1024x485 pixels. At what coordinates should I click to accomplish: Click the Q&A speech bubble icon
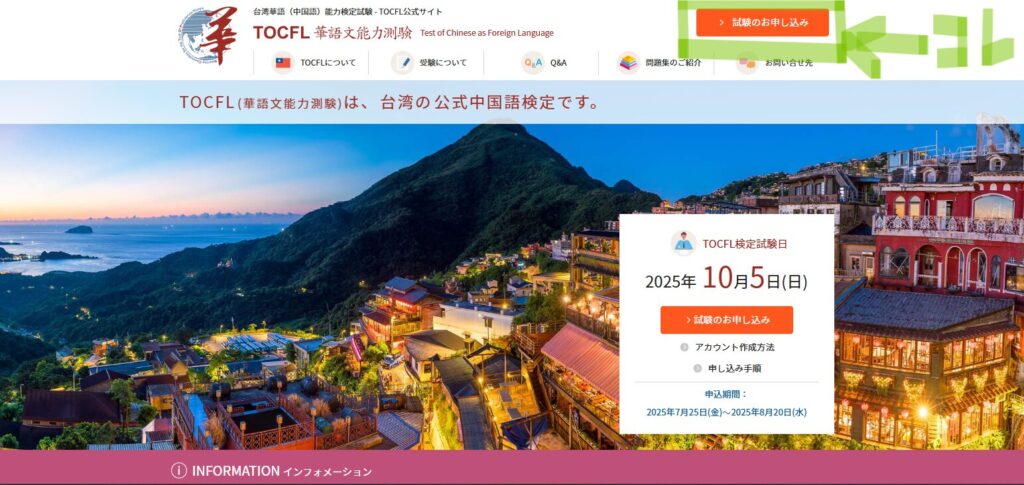[x=533, y=63]
